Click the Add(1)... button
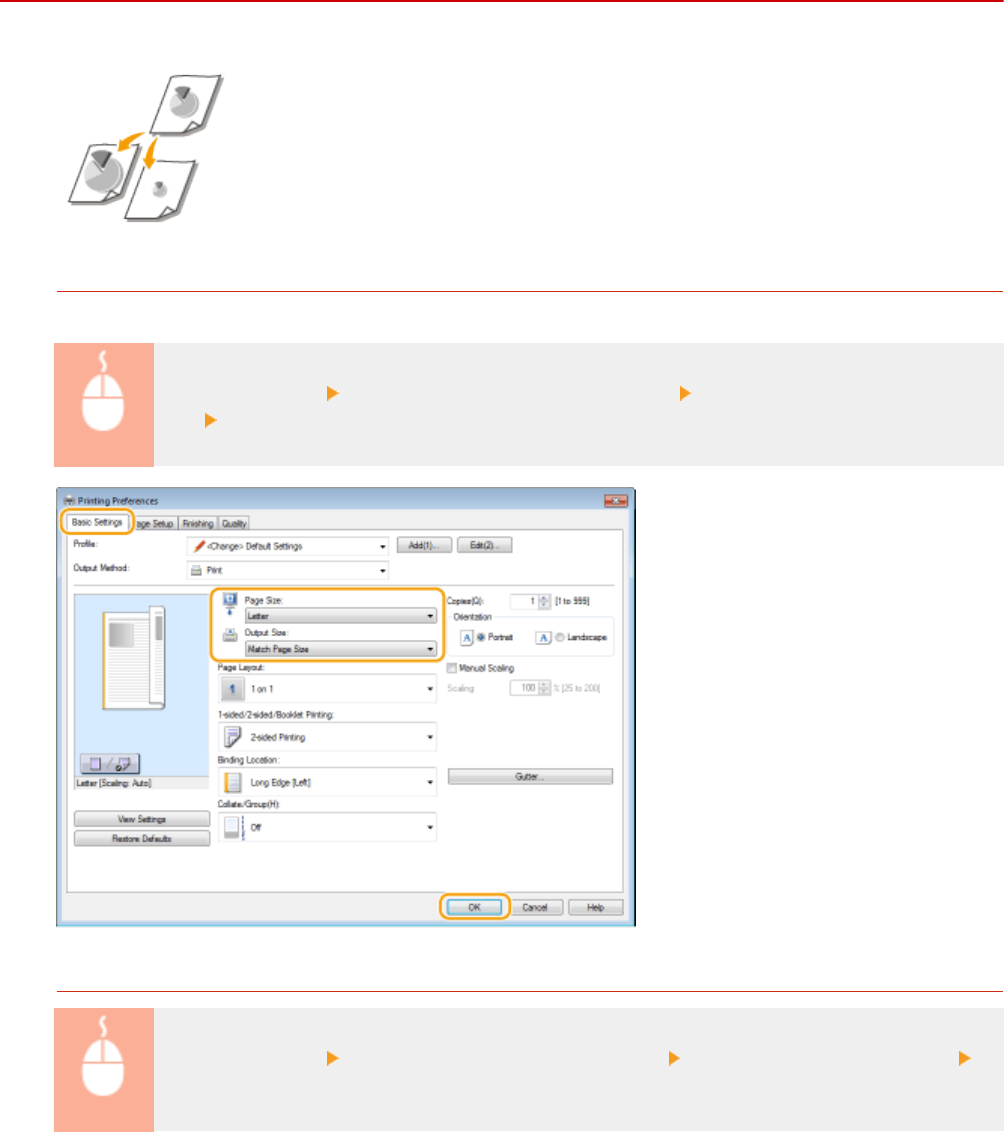The width and height of the screenshot is (1004, 1132). pos(424,545)
